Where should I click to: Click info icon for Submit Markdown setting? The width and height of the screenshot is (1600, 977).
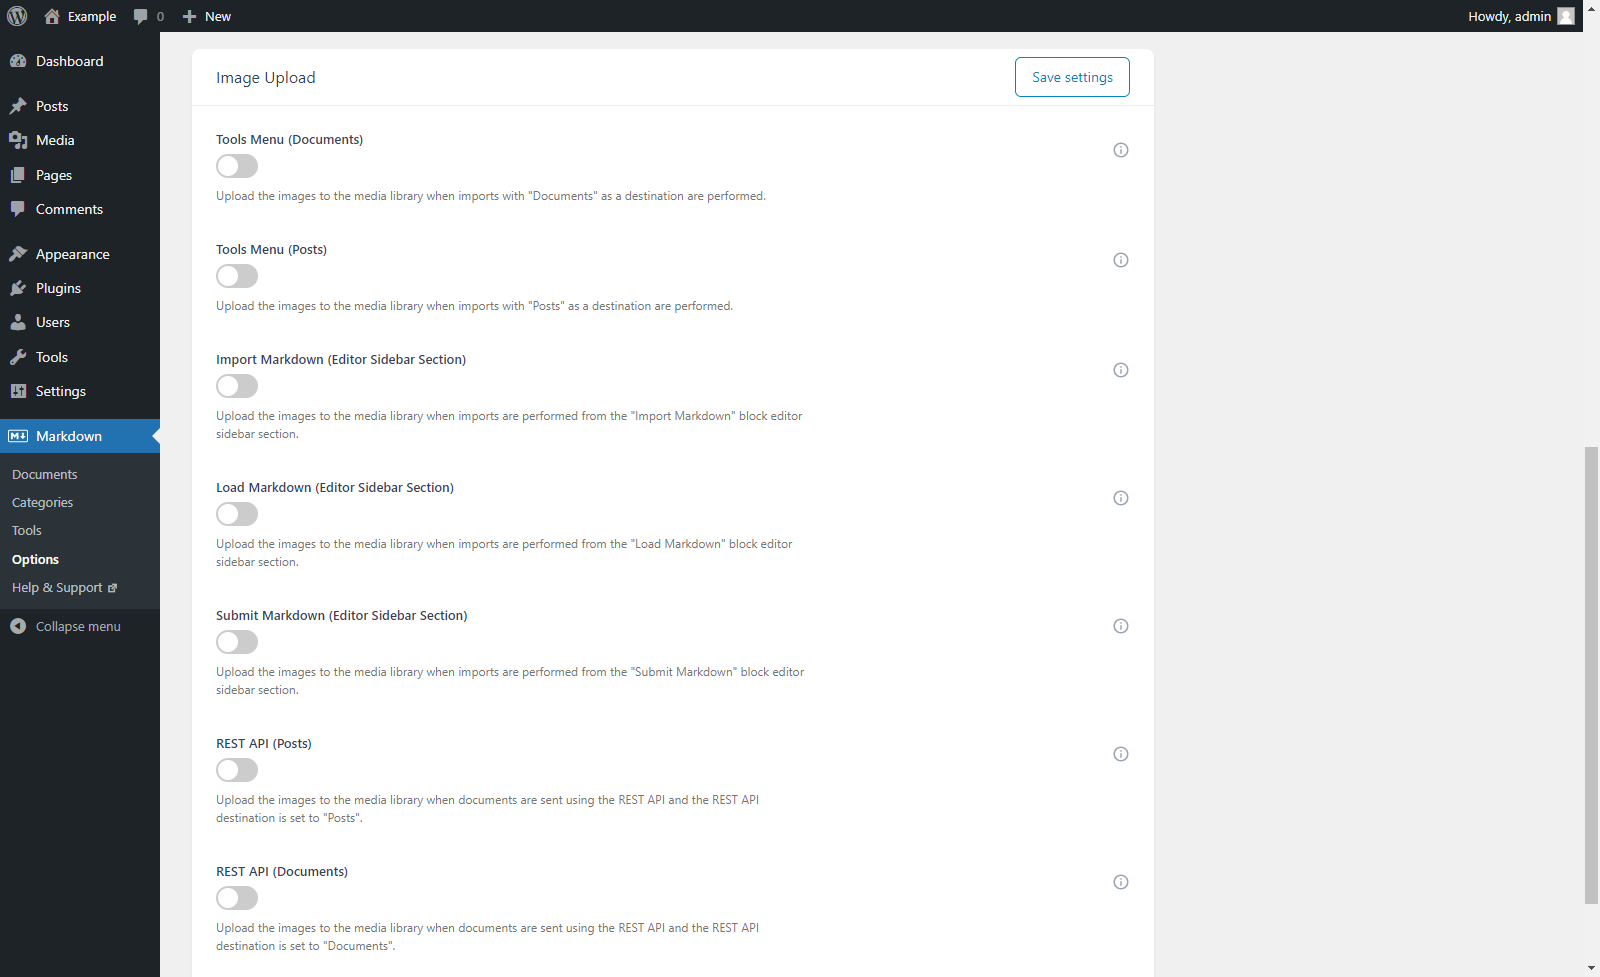tap(1121, 626)
